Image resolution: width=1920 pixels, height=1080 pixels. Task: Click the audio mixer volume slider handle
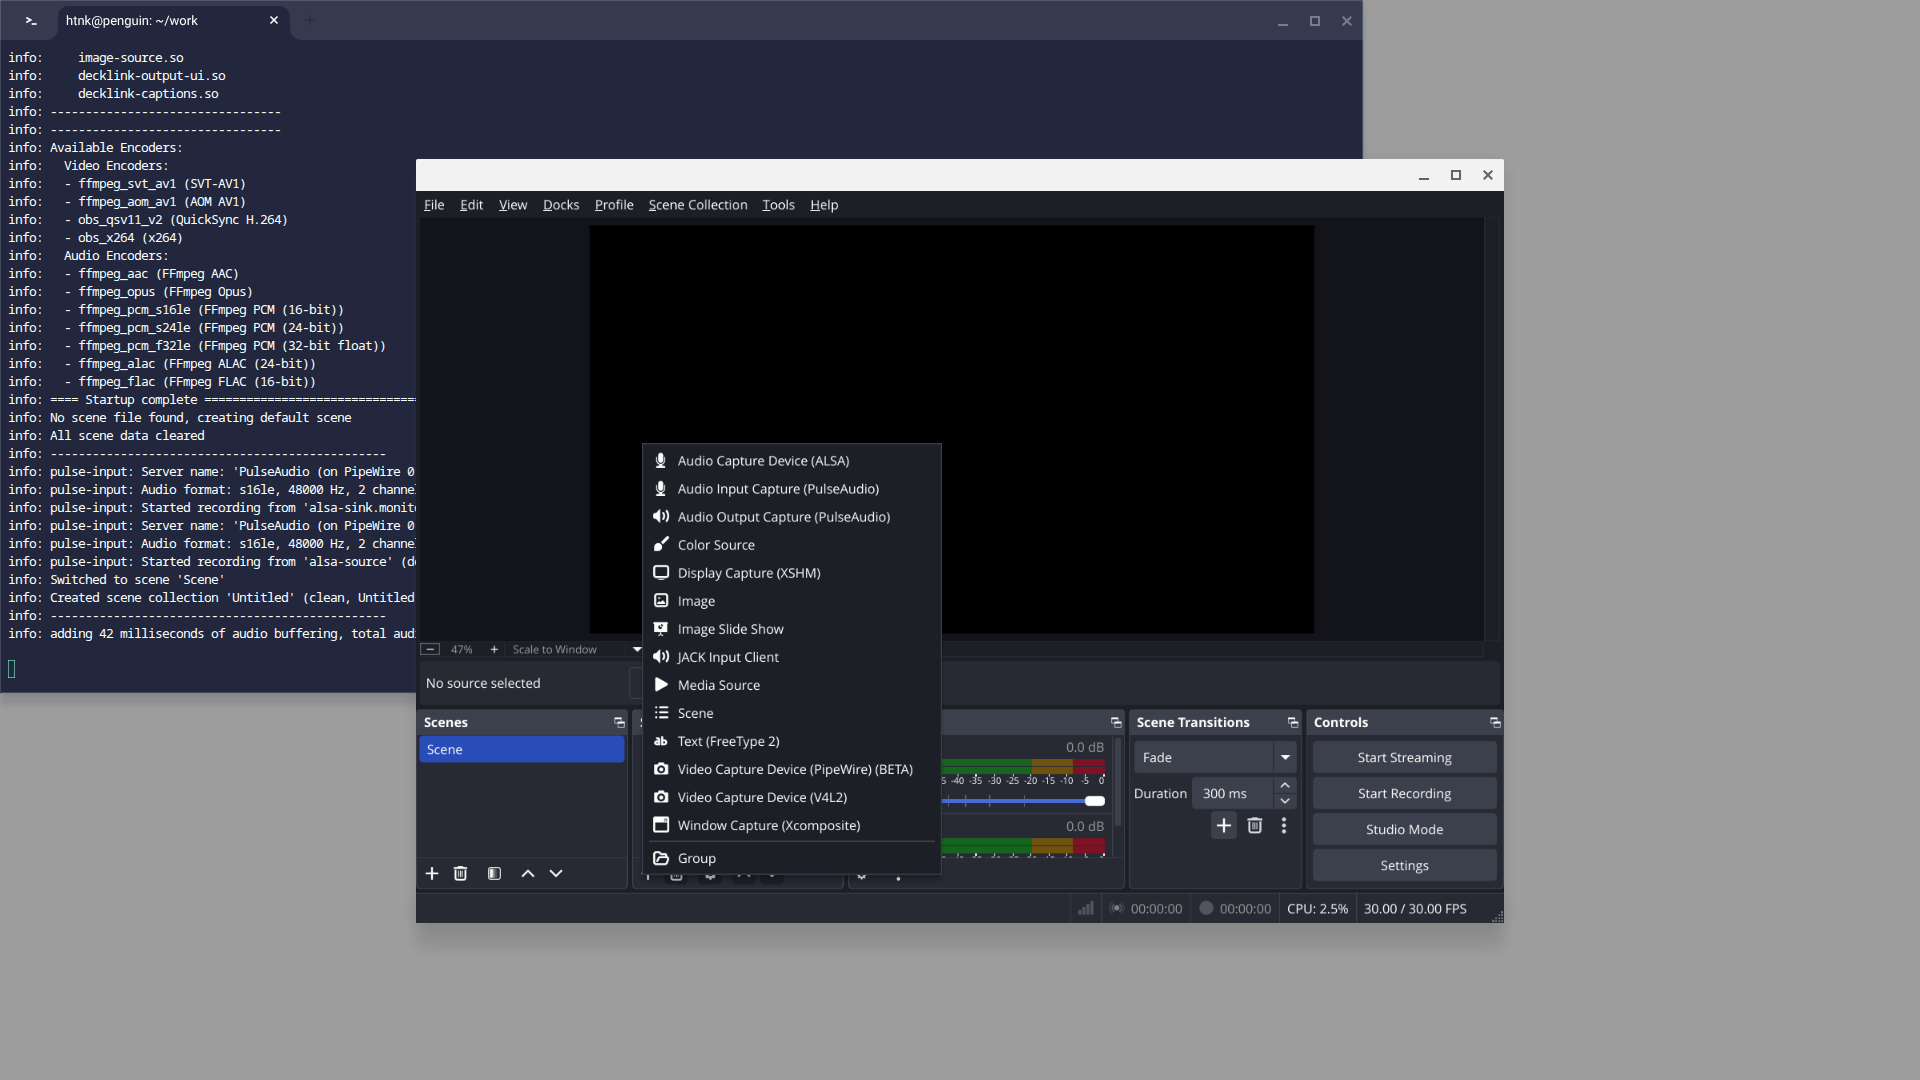1095,801
